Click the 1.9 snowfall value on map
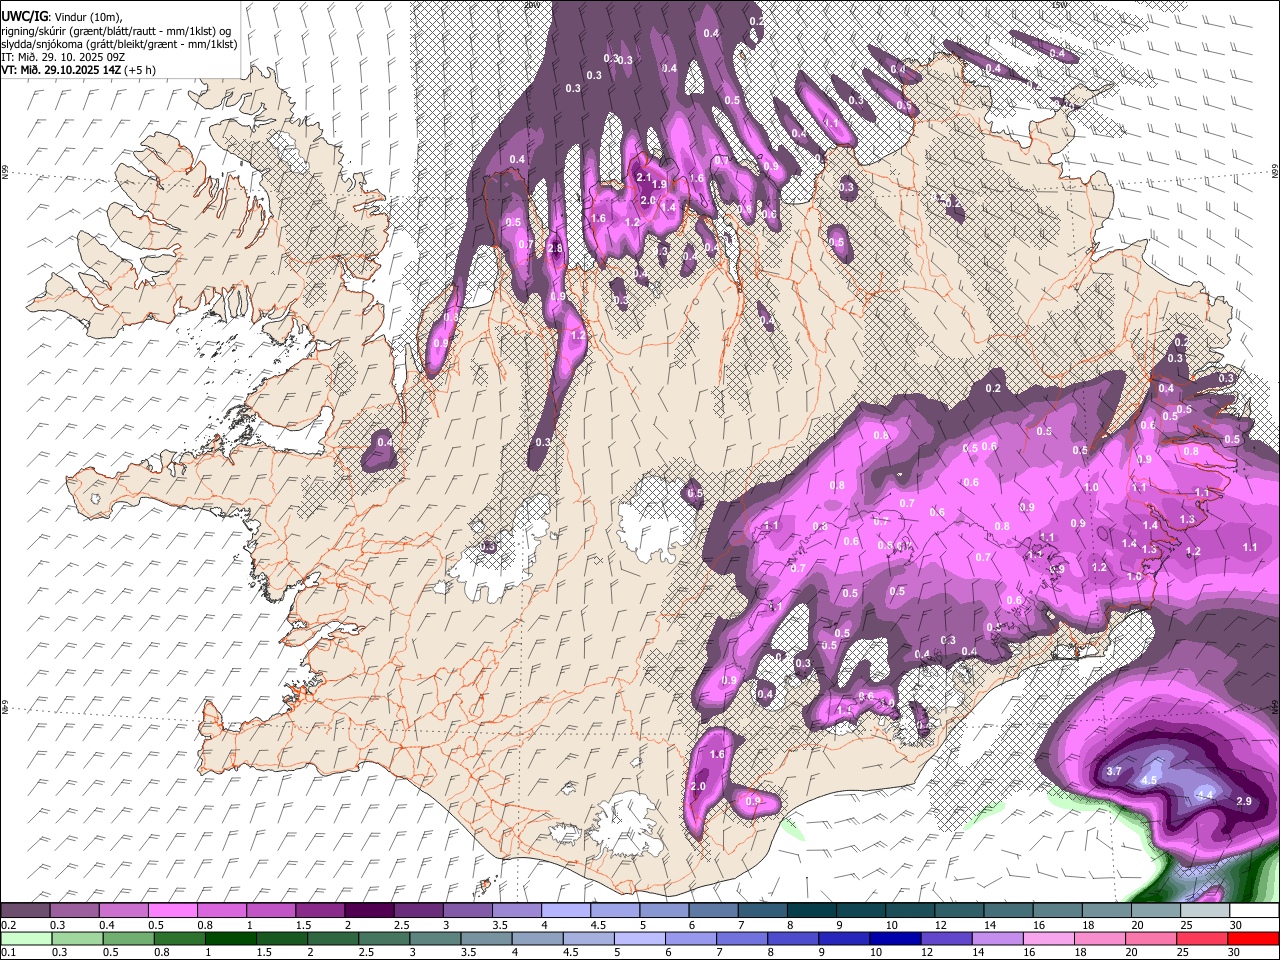This screenshot has width=1280, height=960. [x=659, y=184]
